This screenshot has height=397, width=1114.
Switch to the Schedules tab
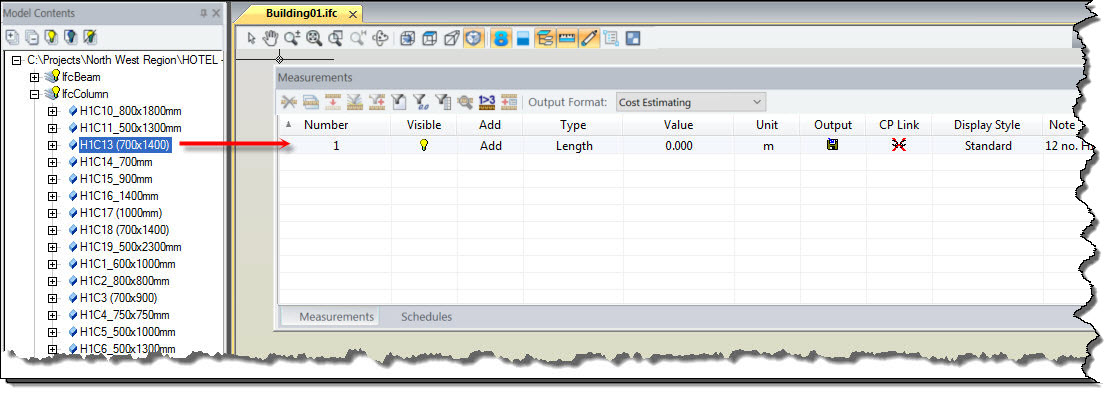pos(426,317)
